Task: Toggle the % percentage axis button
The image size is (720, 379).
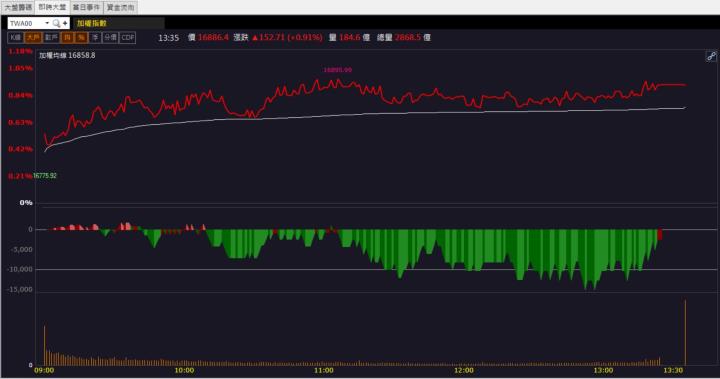Action: tap(81, 38)
